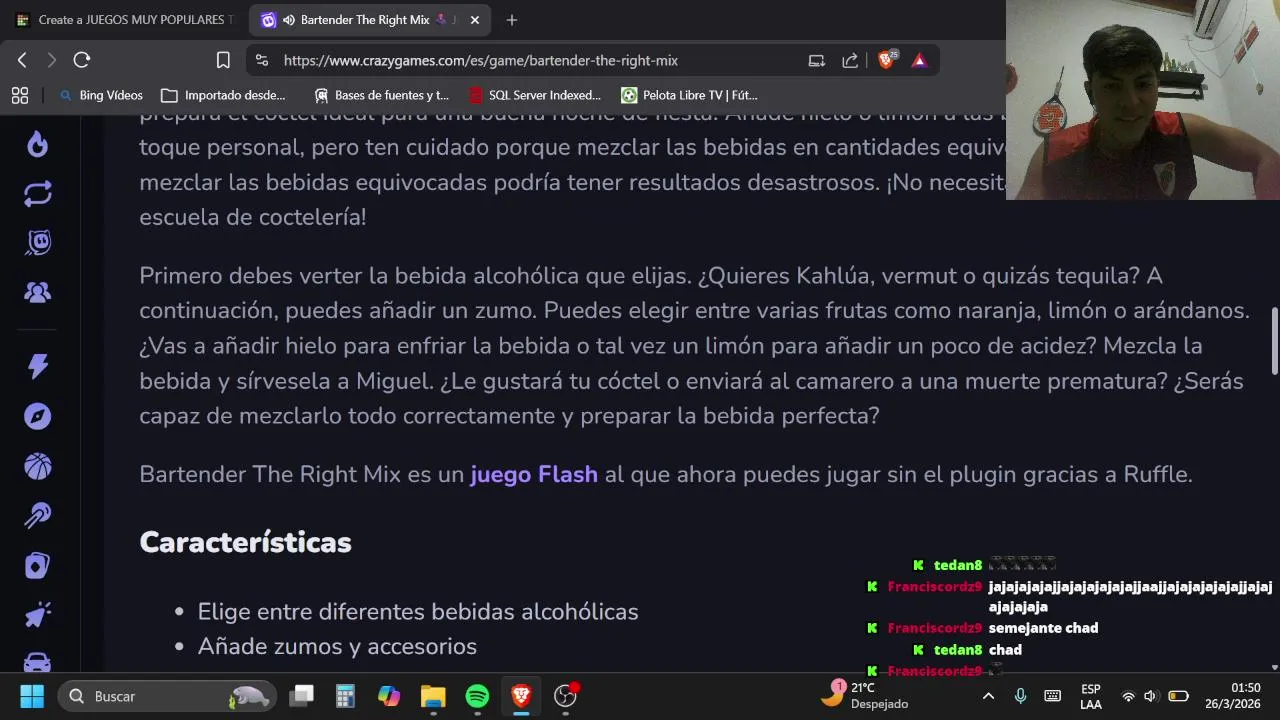Open the Bases de fuentes y t... bookmark
Viewport: 1280px width, 720px height.
pyautogui.click(x=381, y=95)
